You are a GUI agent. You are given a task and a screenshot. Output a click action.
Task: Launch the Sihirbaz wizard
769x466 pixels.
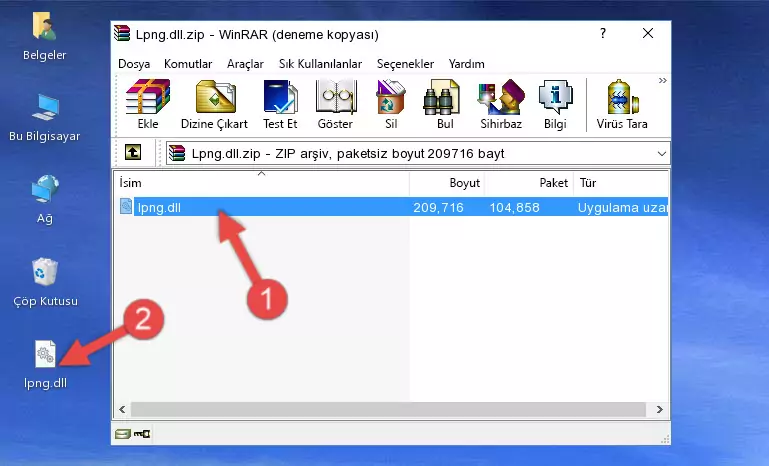501,104
